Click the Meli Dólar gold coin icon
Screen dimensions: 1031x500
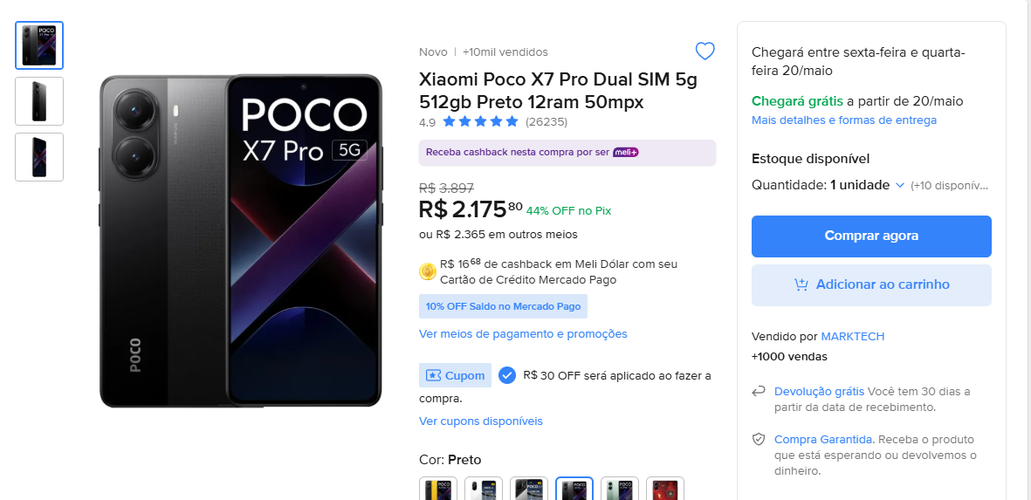427,271
